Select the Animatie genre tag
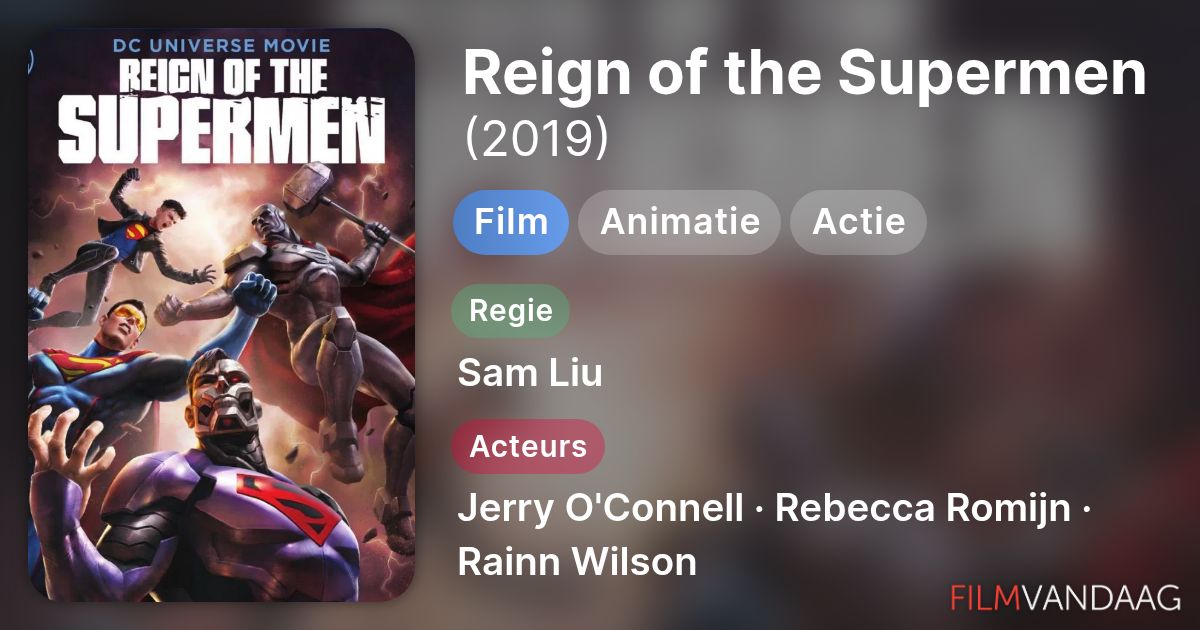1200x630 pixels. [679, 222]
